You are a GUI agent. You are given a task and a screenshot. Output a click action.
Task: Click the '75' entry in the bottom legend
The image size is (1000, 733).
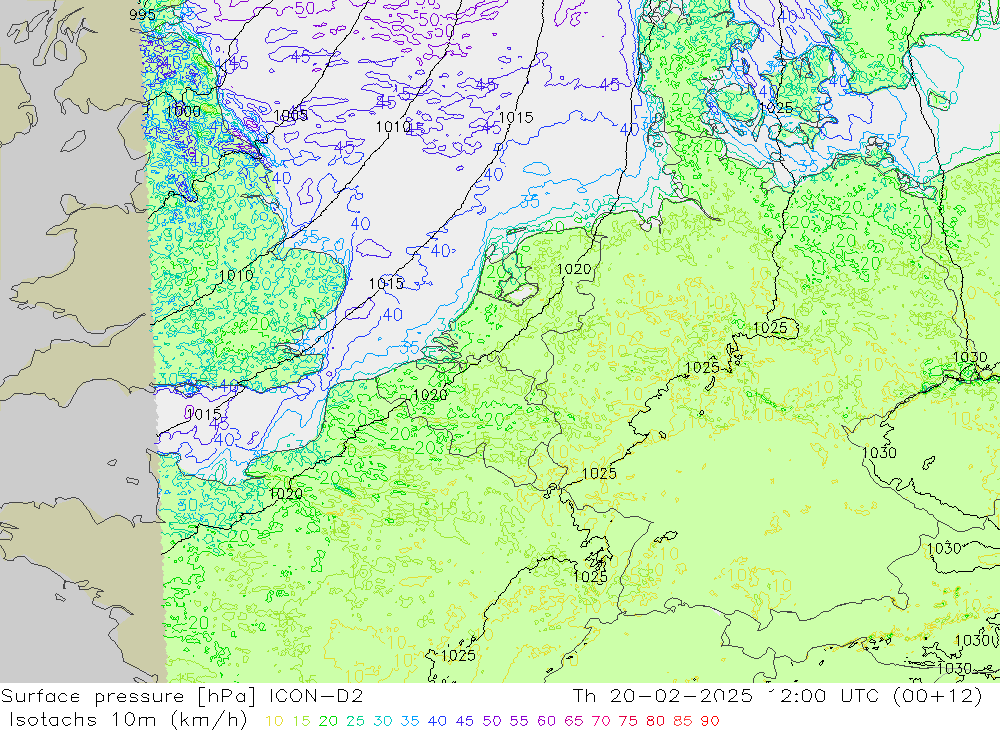(x=628, y=722)
